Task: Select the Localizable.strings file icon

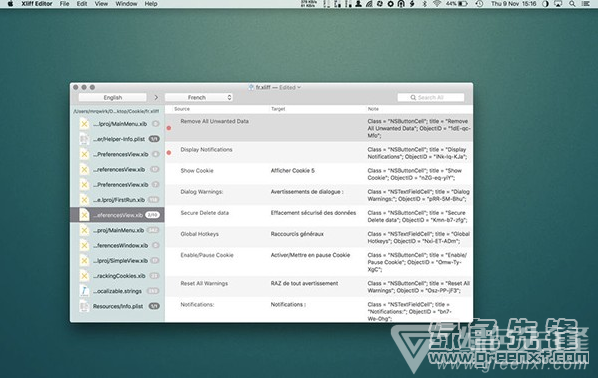Action: click(x=84, y=291)
